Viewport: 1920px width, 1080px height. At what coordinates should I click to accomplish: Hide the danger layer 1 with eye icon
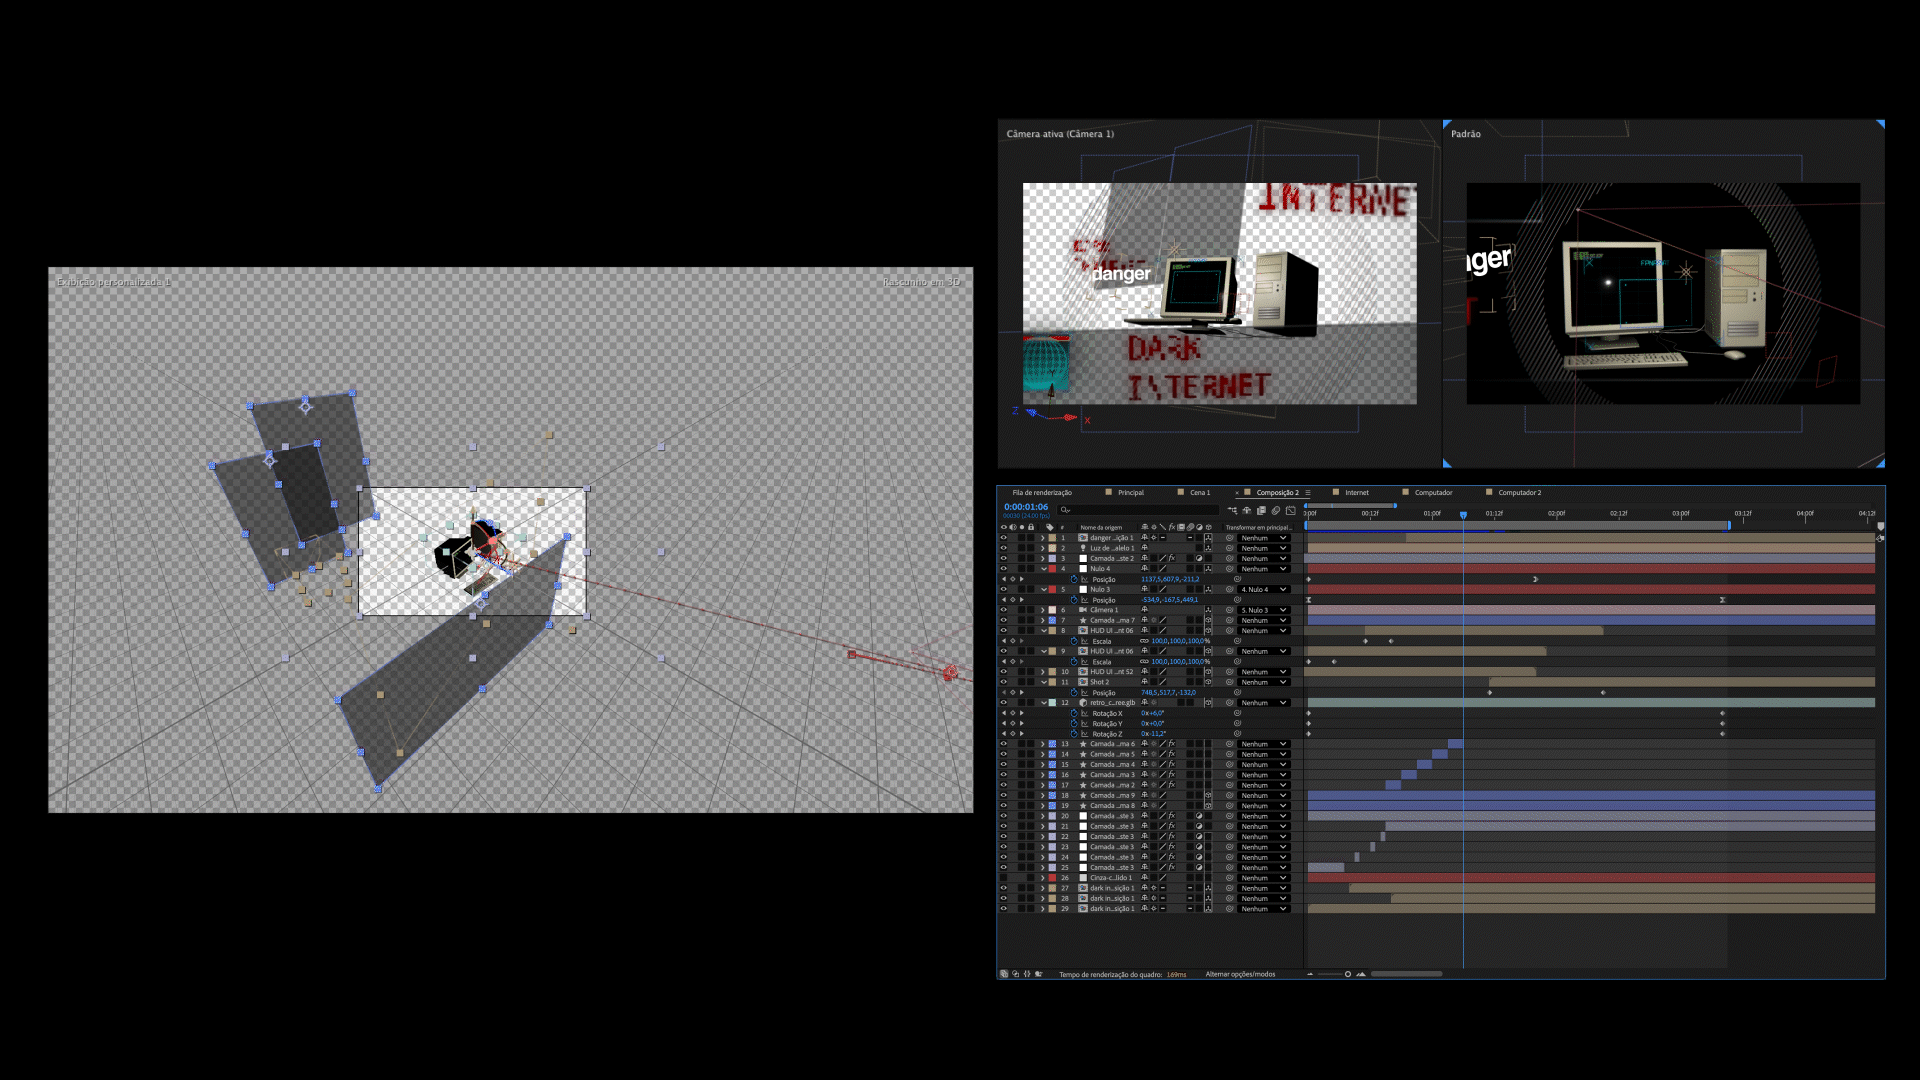coord(1004,538)
